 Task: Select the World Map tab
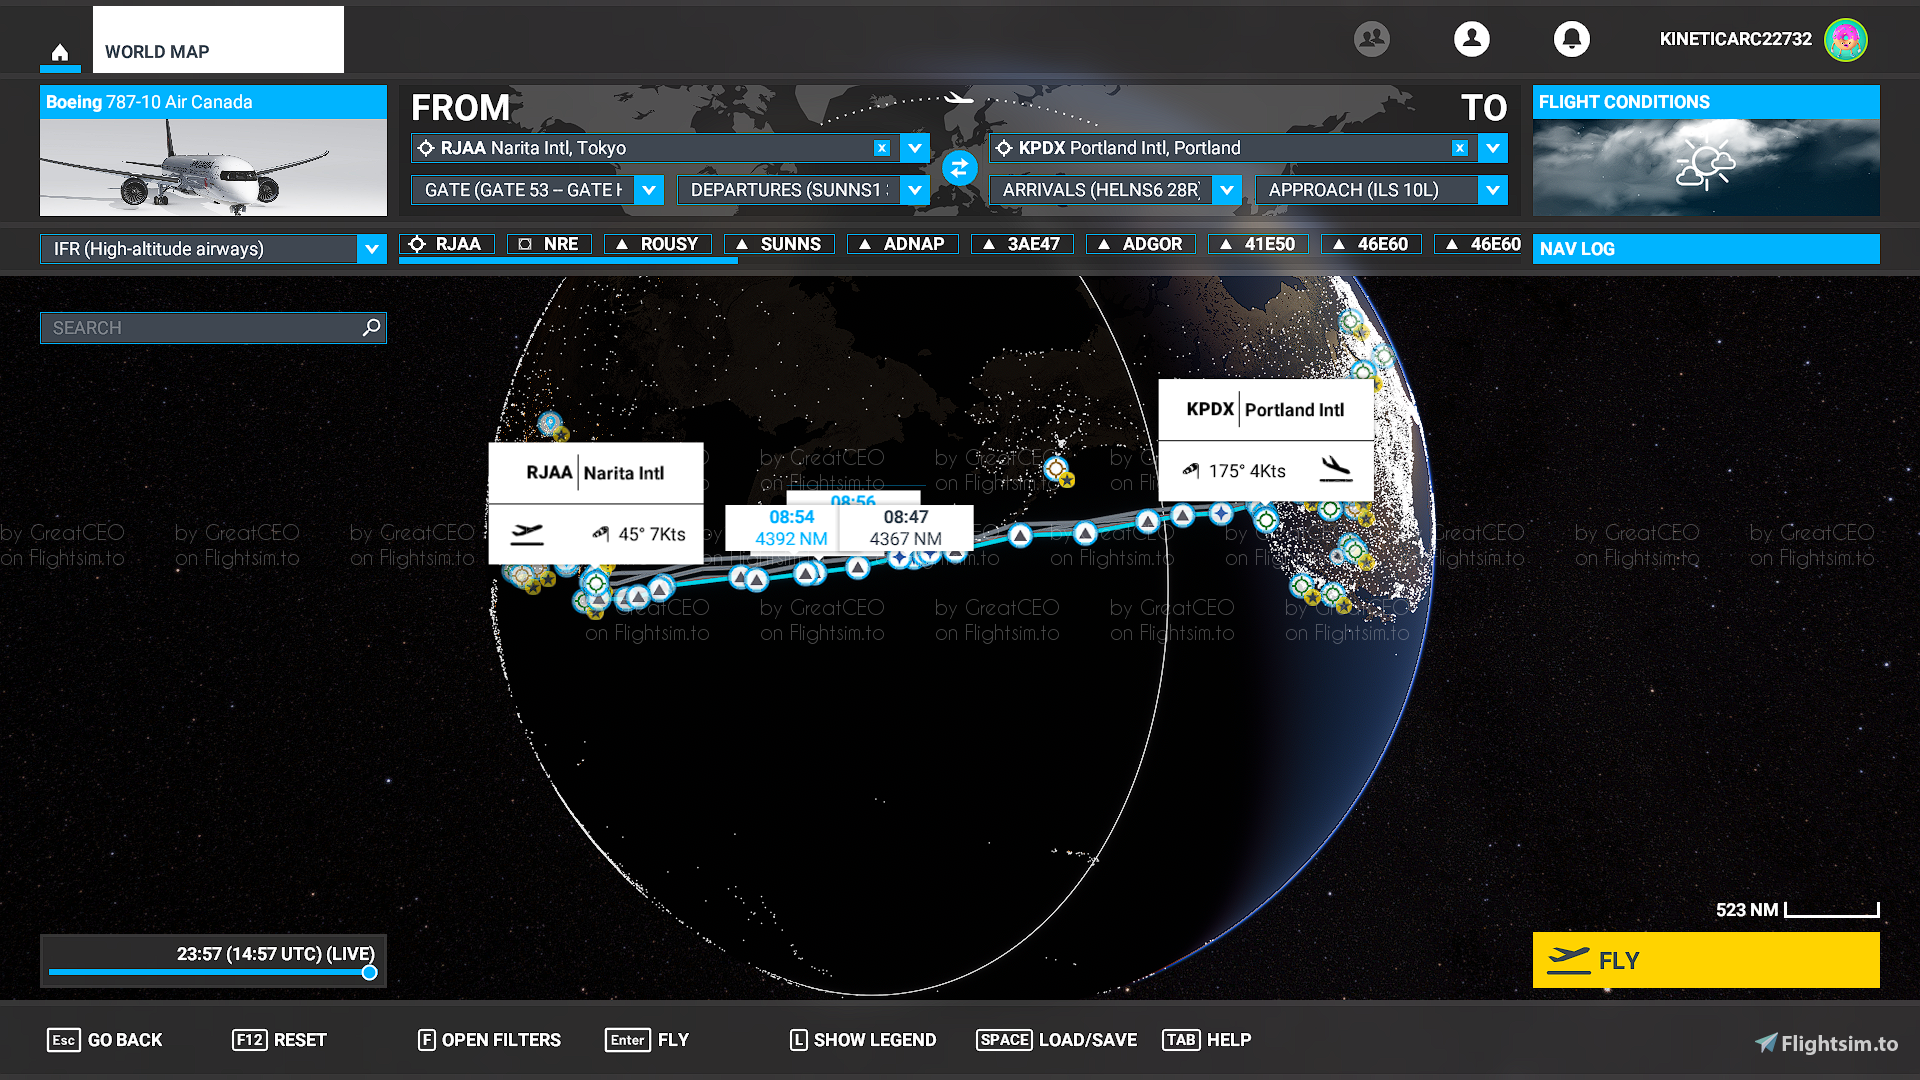tap(218, 40)
